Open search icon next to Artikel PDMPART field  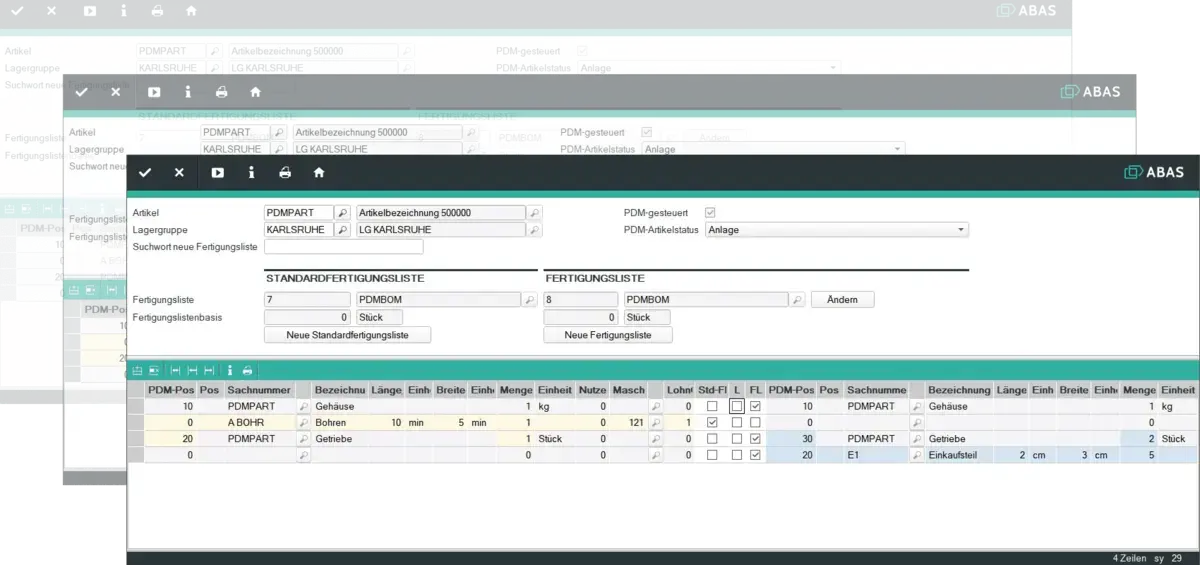click(342, 213)
